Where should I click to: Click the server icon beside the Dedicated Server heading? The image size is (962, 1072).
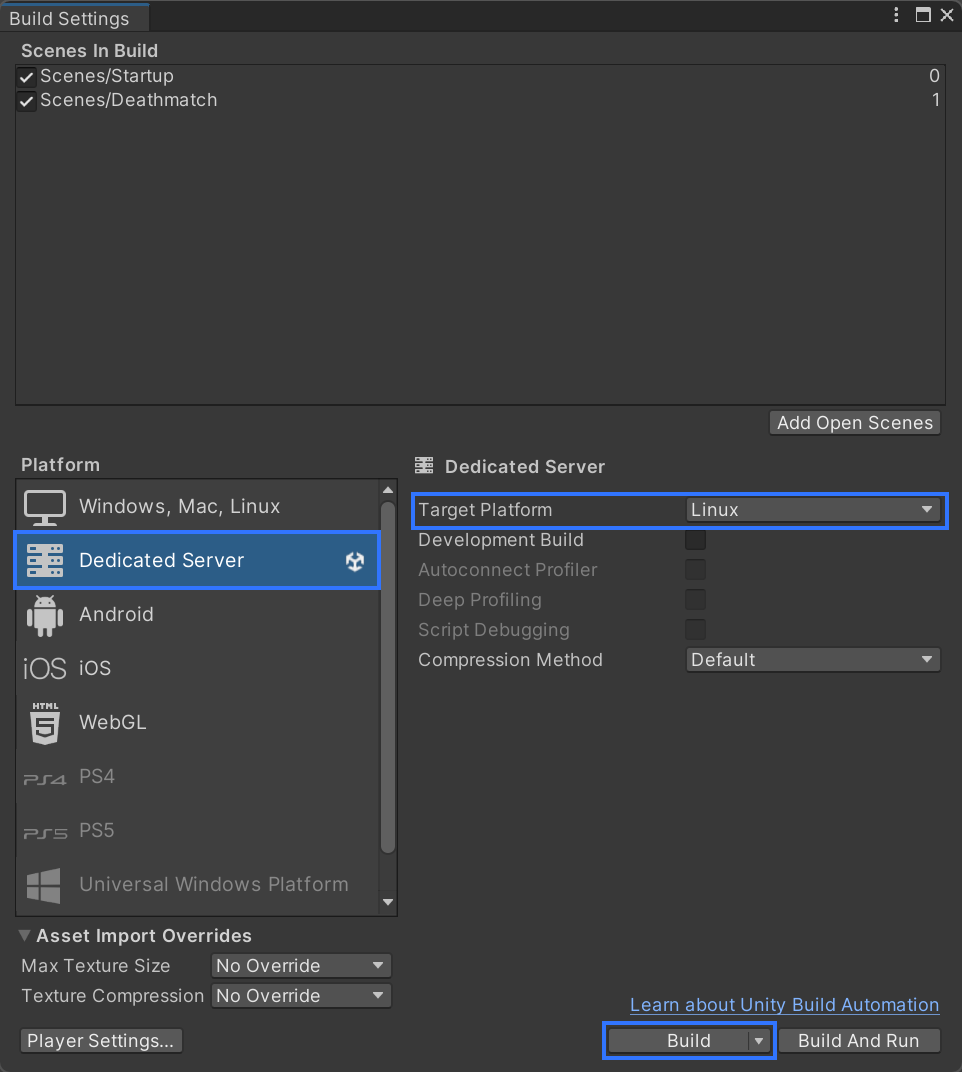click(424, 466)
